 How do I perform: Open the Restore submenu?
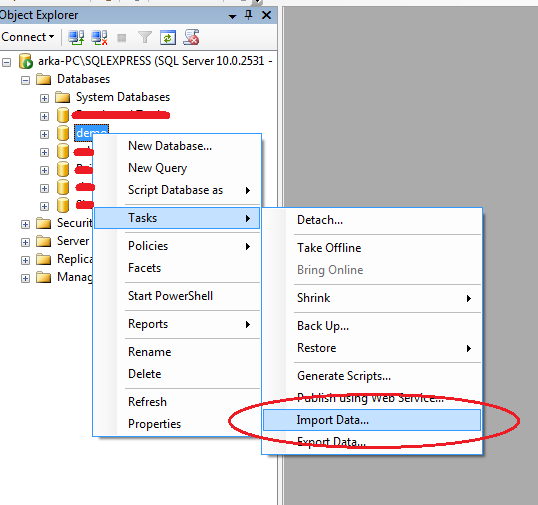point(372,348)
